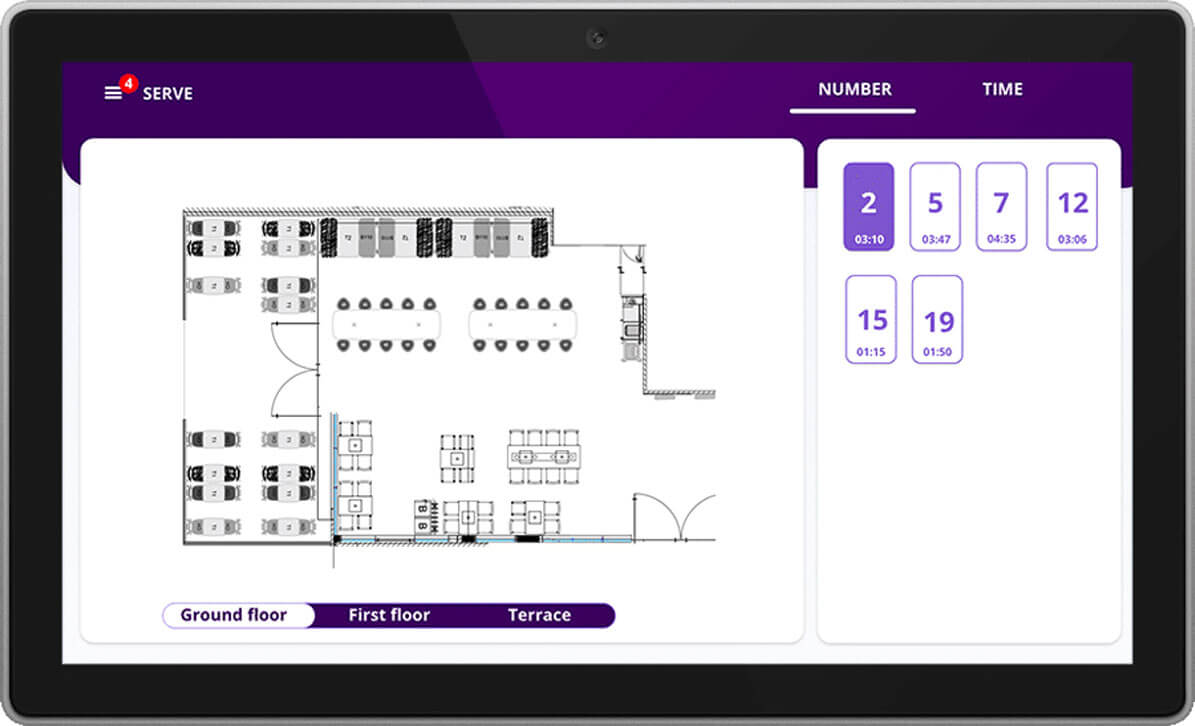Viewport: 1195px width, 726px height.
Task: Select order card number 5
Action: click(x=935, y=207)
